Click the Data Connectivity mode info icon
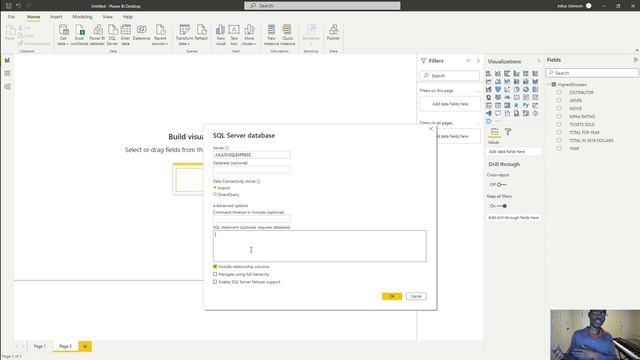This screenshot has height=360, width=640. point(258,181)
